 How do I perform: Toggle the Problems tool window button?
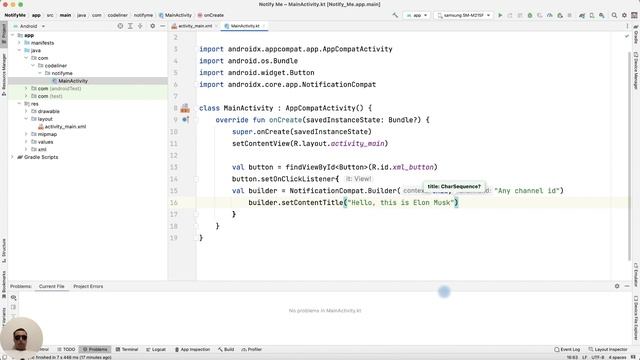(x=95, y=349)
